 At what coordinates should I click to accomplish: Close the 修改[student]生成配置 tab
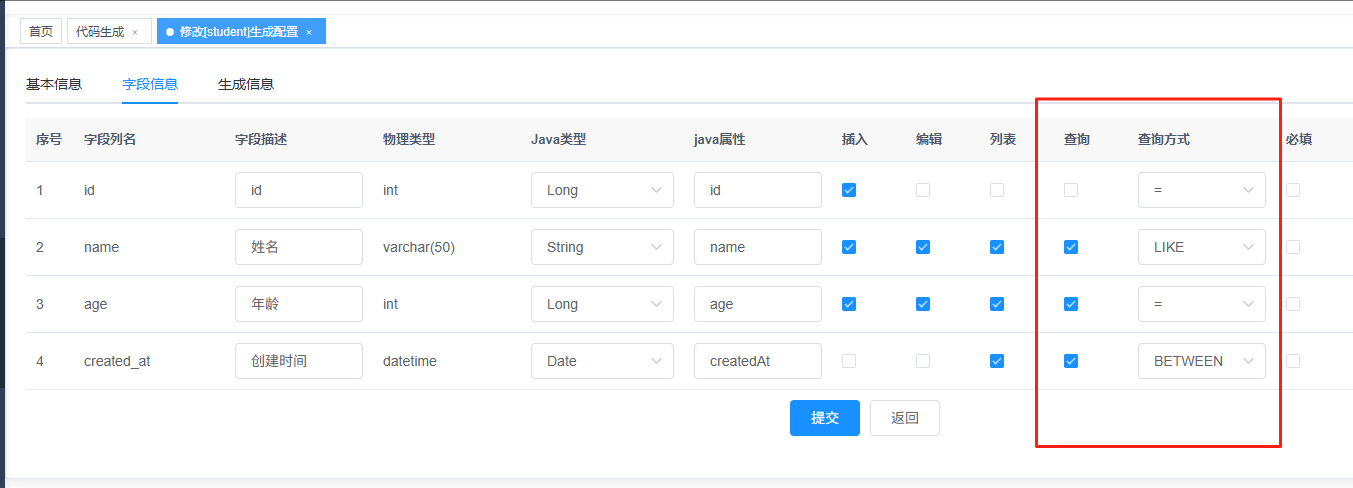309,32
